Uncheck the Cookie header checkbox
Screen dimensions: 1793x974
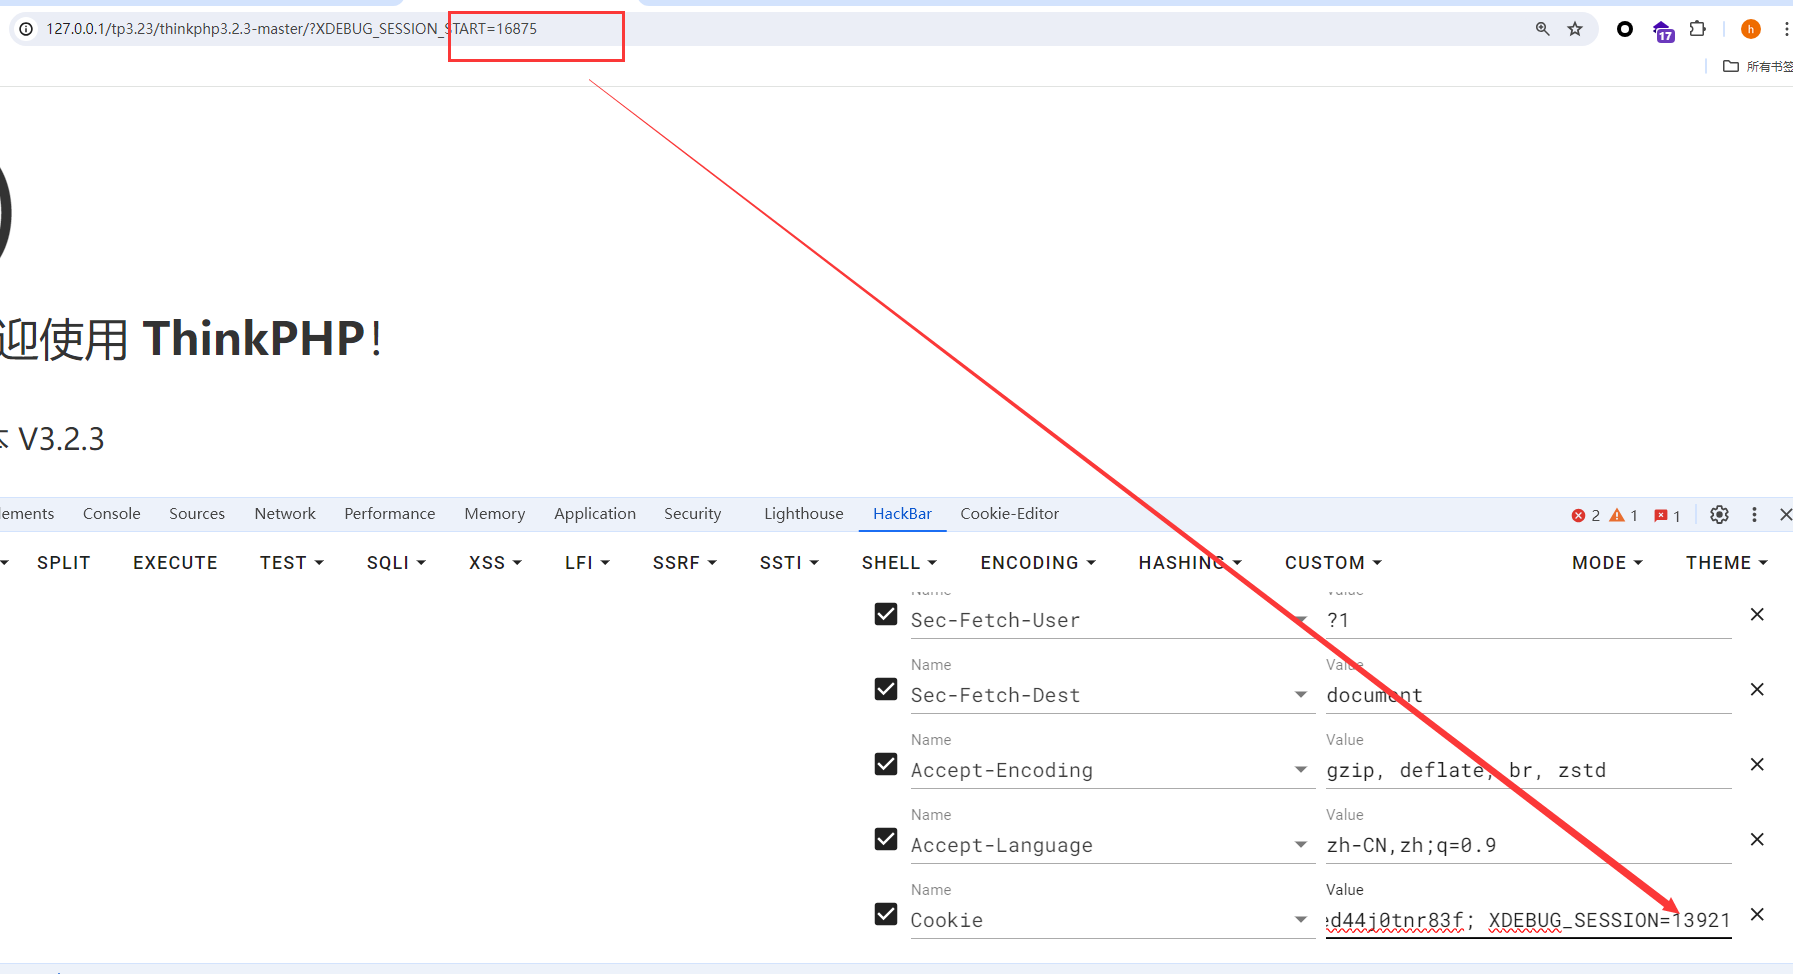[885, 914]
